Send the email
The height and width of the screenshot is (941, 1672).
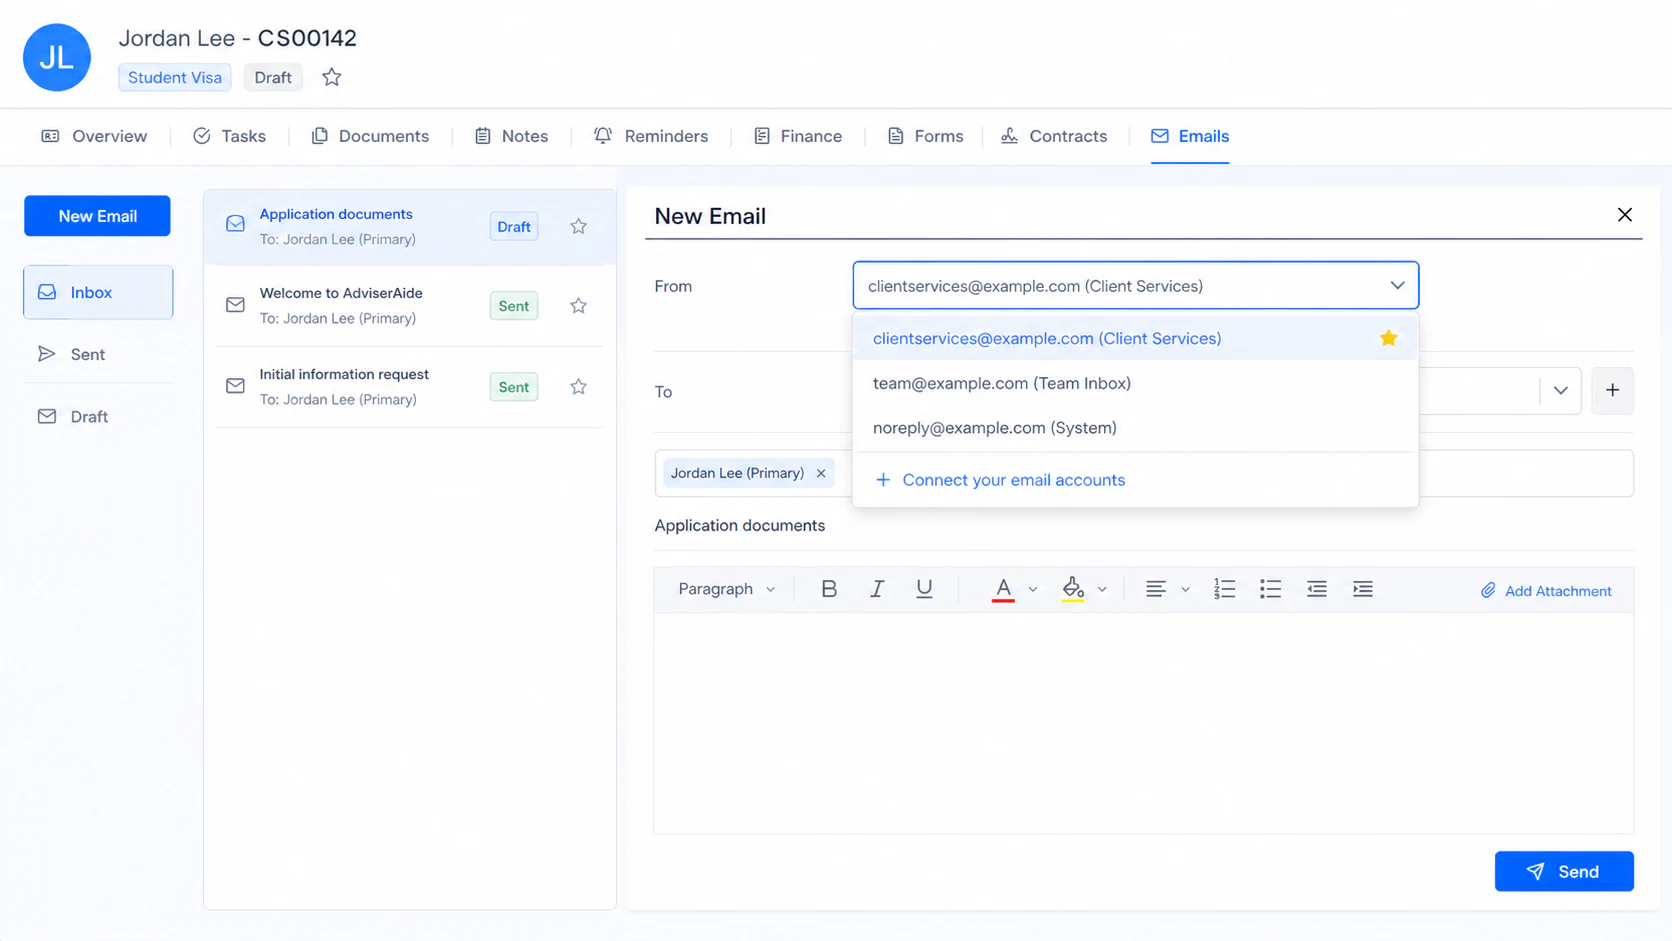click(1564, 871)
